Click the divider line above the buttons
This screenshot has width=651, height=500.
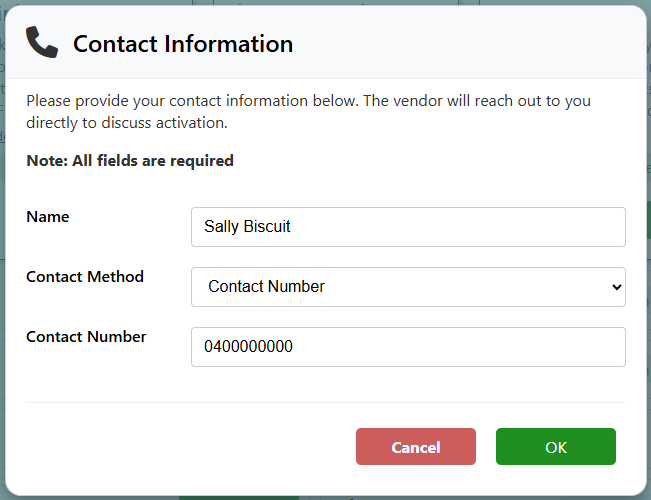coord(325,403)
